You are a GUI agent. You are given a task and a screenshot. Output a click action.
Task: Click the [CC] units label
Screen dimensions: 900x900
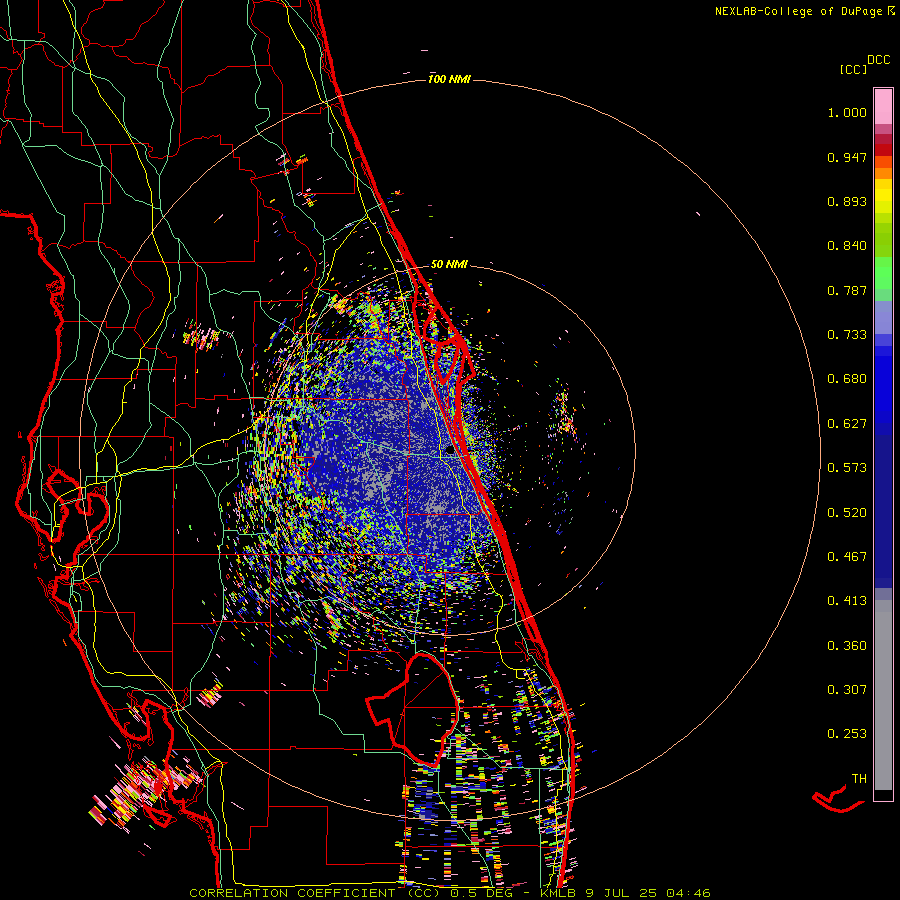[853, 69]
